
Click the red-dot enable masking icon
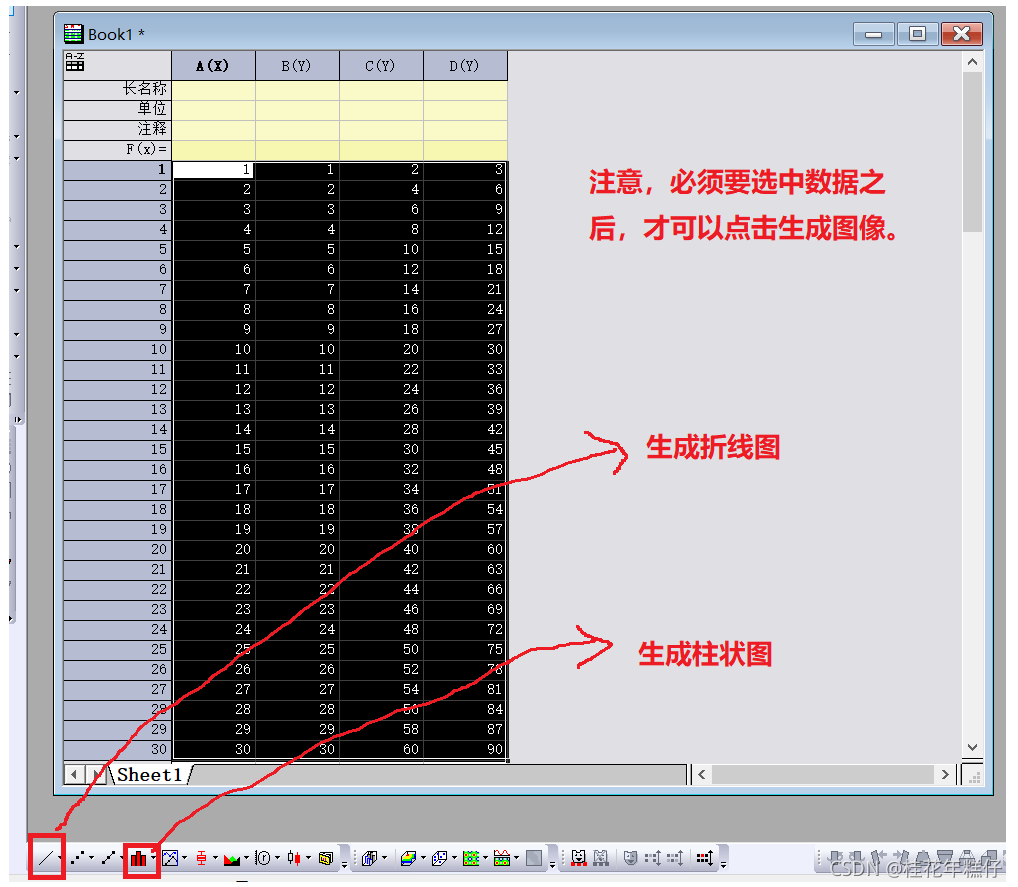click(704, 858)
